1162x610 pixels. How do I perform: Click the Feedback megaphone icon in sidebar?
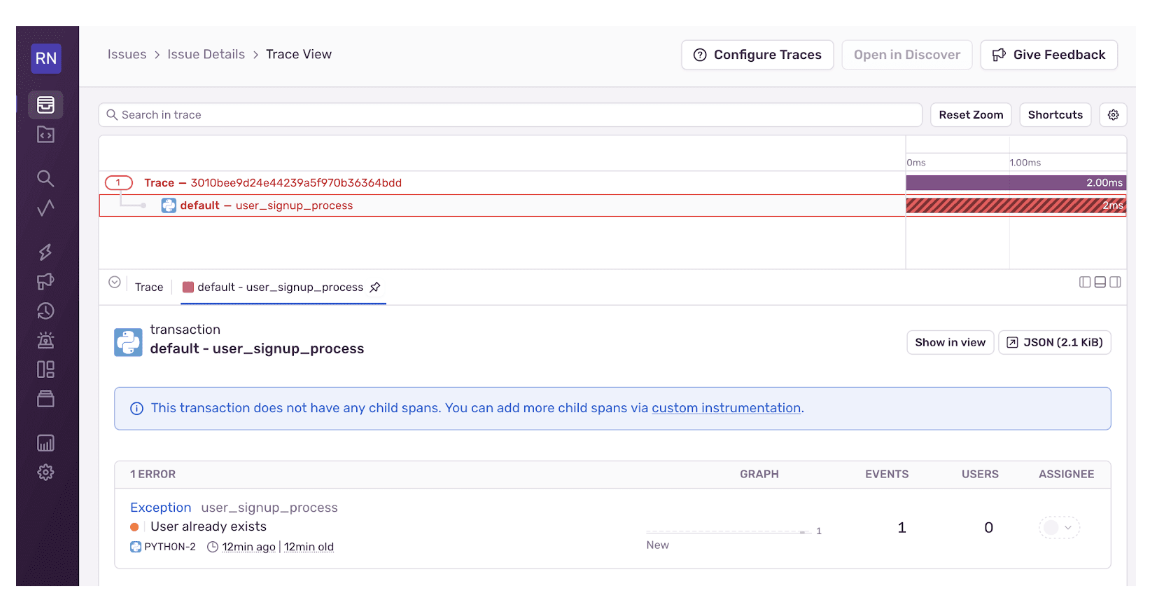(46, 282)
